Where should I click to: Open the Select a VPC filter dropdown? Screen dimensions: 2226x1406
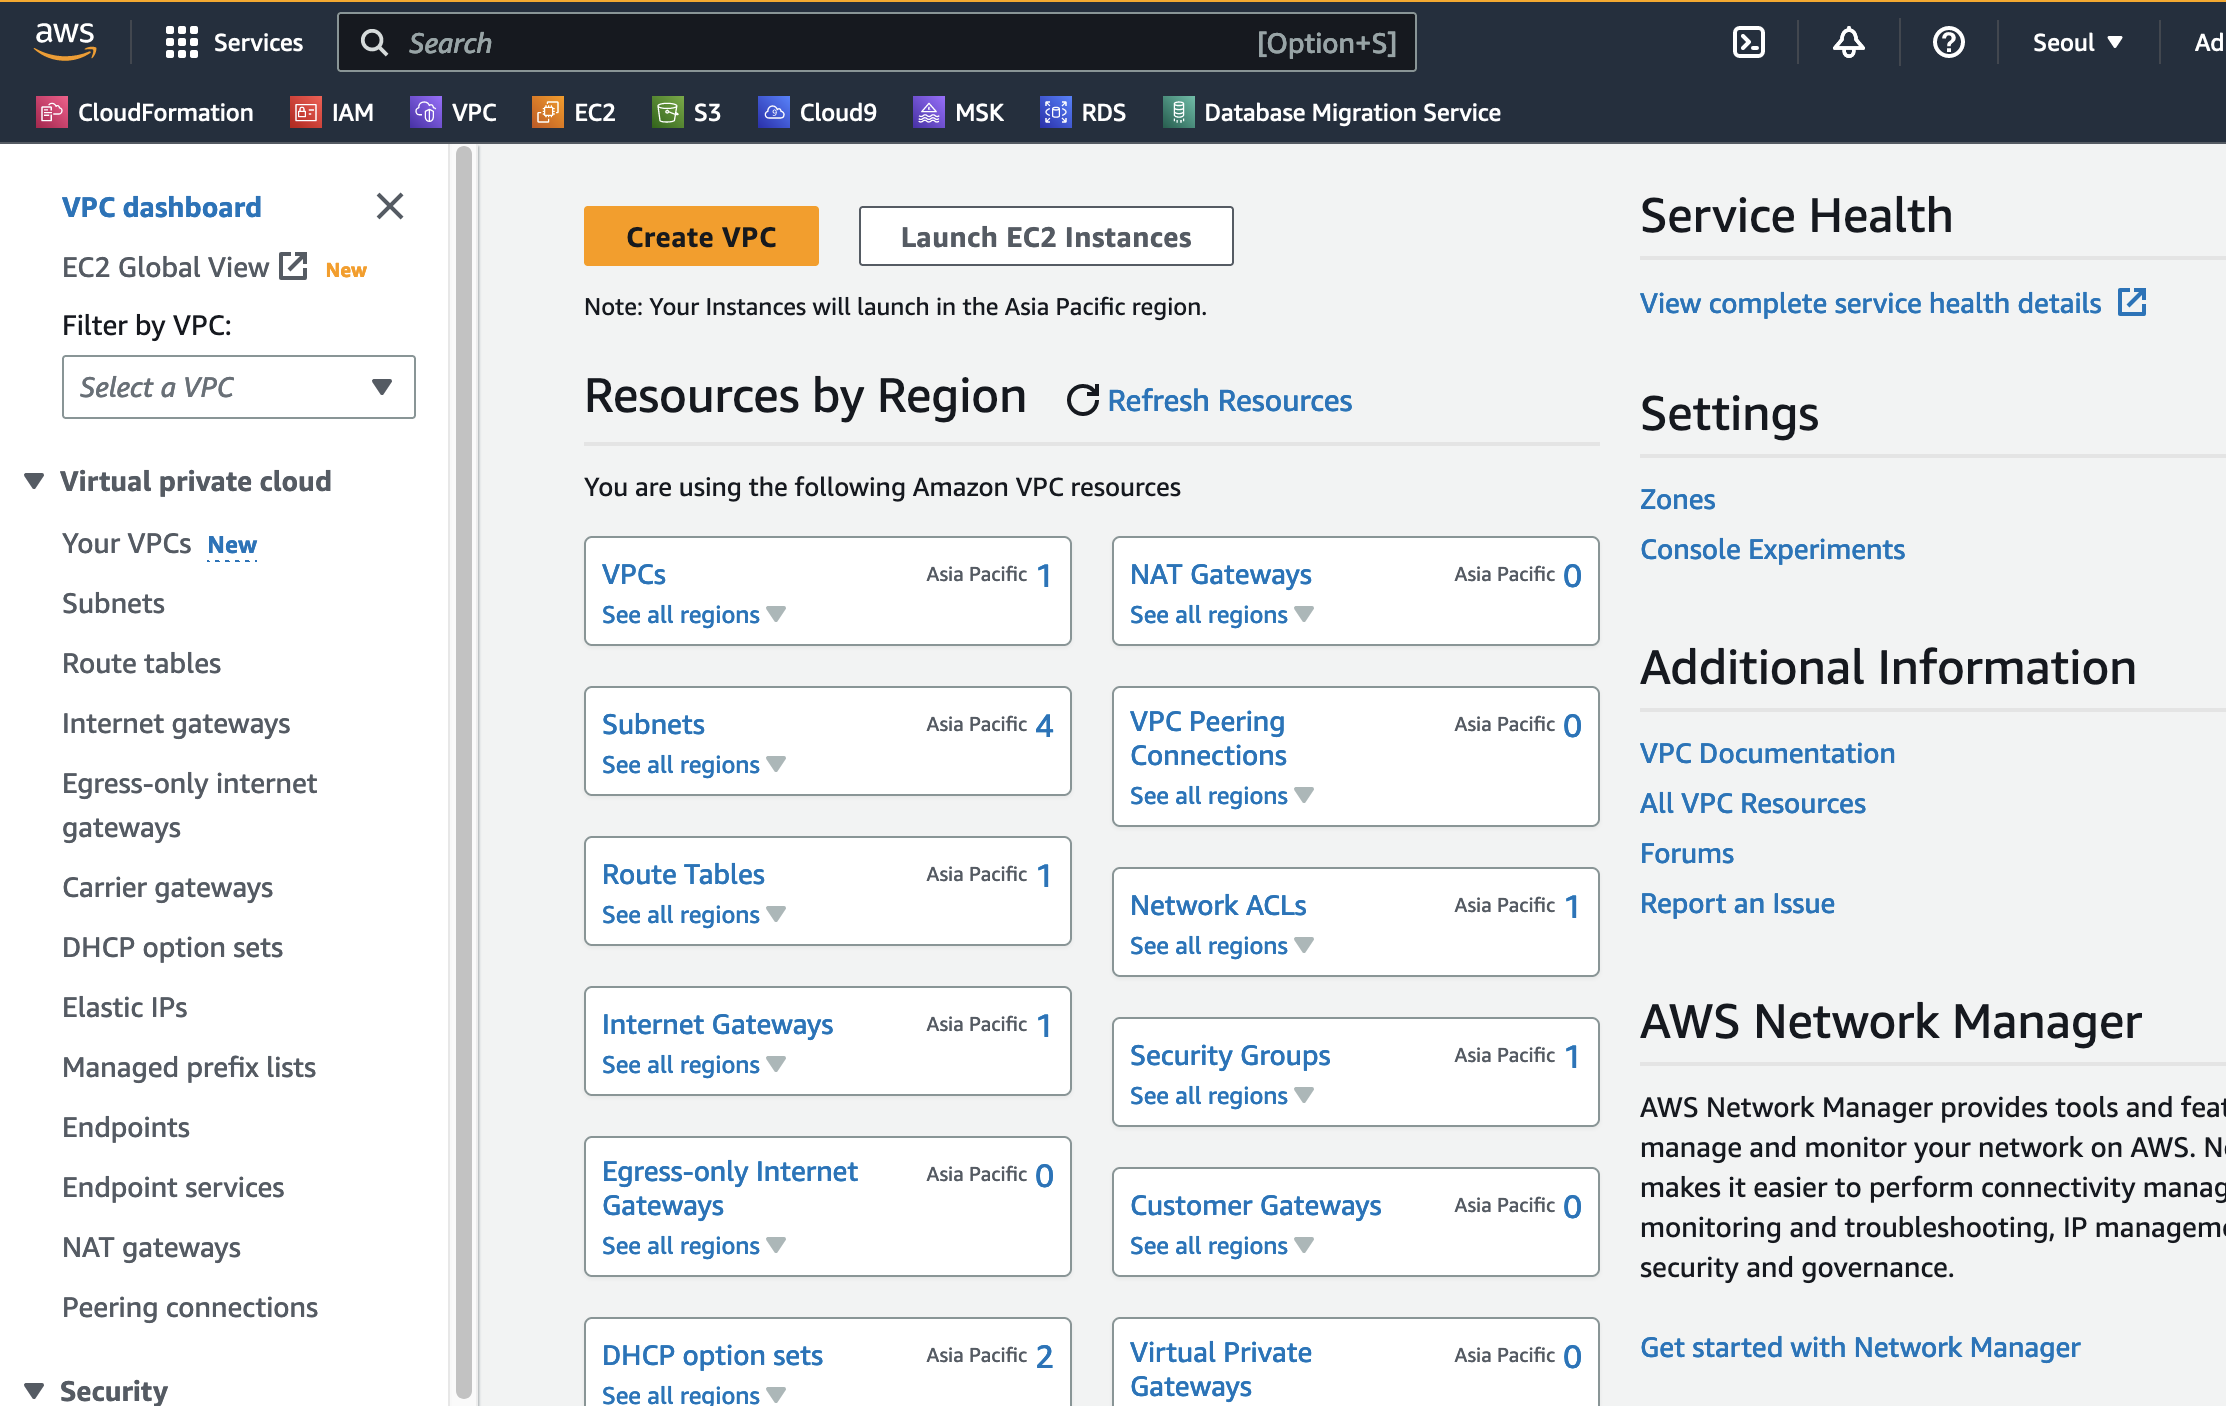pyautogui.click(x=238, y=387)
